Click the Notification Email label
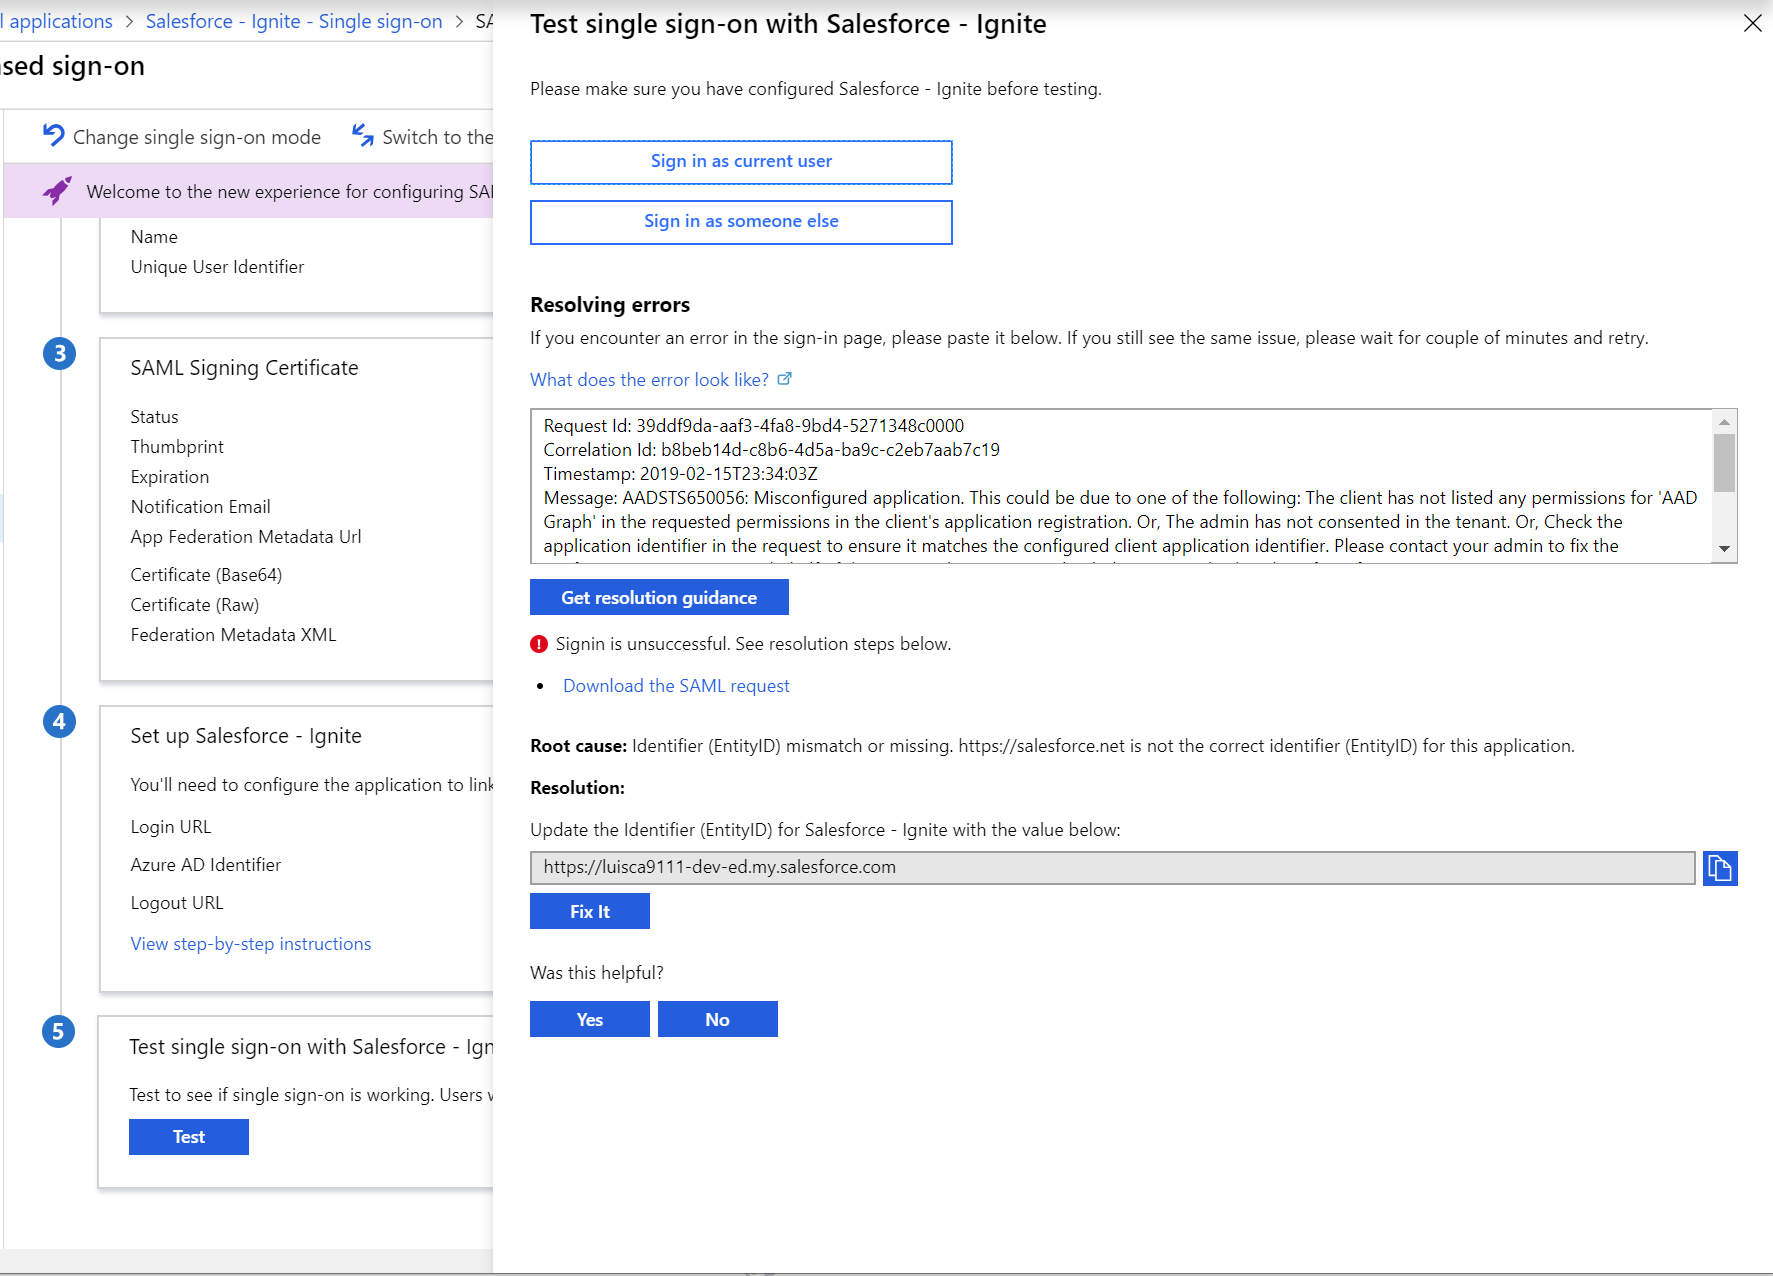Image resolution: width=1773 pixels, height=1276 pixels. [x=200, y=507]
